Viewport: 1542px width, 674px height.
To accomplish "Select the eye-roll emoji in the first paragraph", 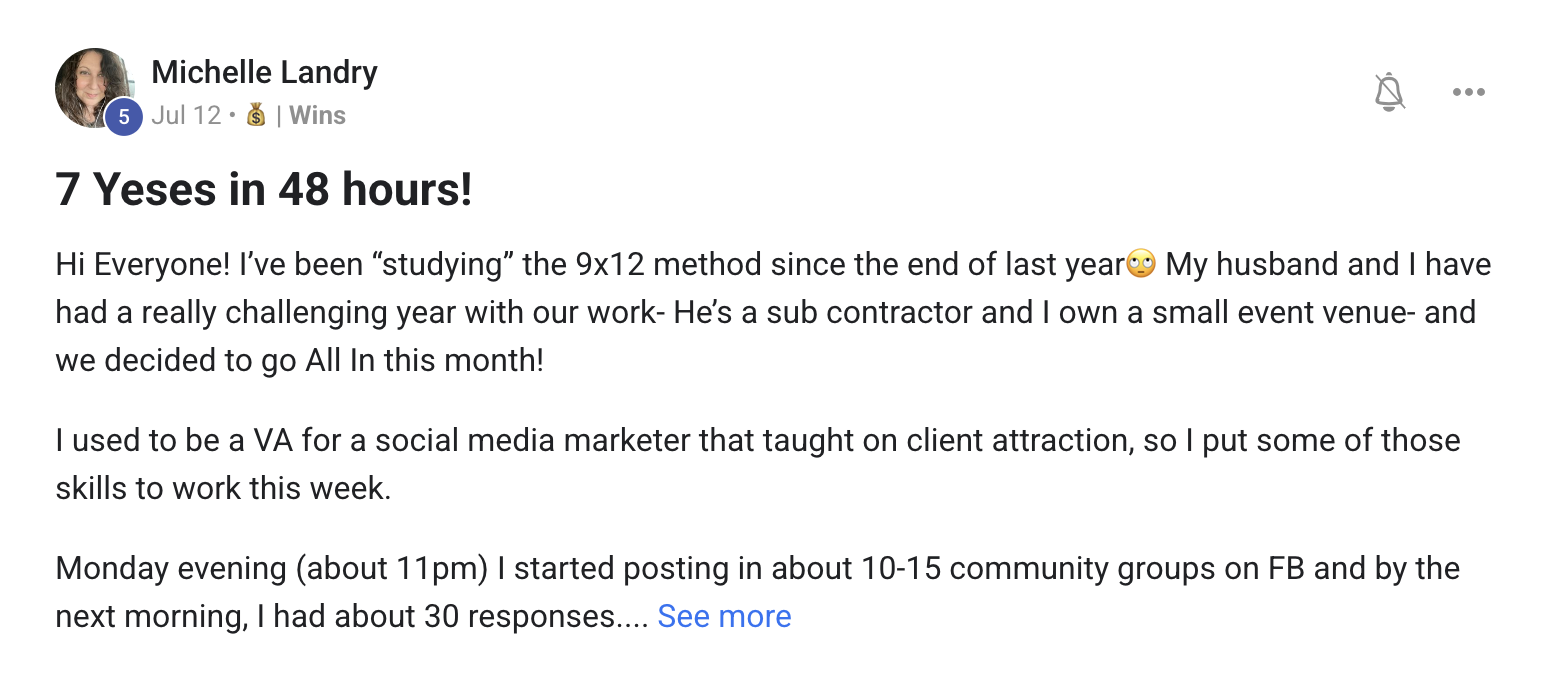I will click(x=1140, y=263).
